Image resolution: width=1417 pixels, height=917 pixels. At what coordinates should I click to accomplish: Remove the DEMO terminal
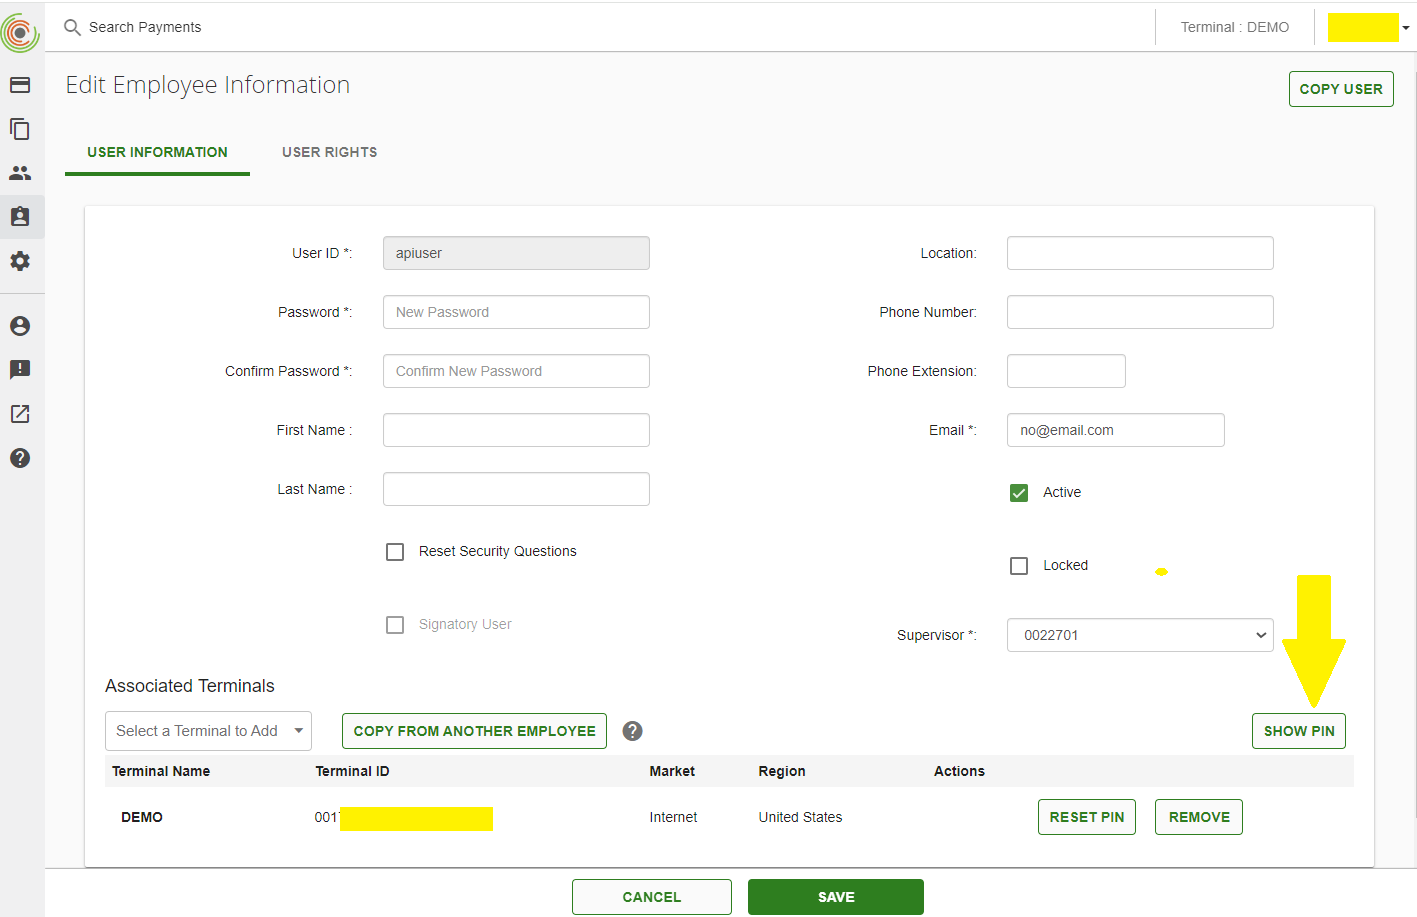(x=1199, y=817)
